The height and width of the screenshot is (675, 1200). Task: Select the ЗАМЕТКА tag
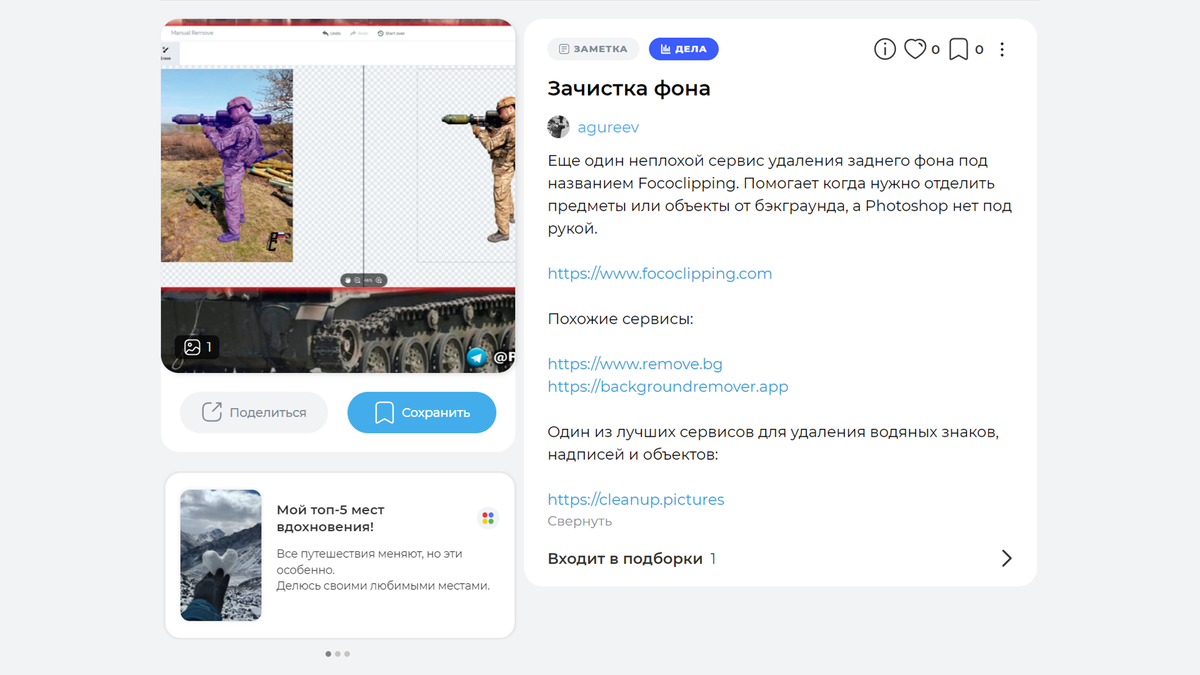click(x=593, y=49)
